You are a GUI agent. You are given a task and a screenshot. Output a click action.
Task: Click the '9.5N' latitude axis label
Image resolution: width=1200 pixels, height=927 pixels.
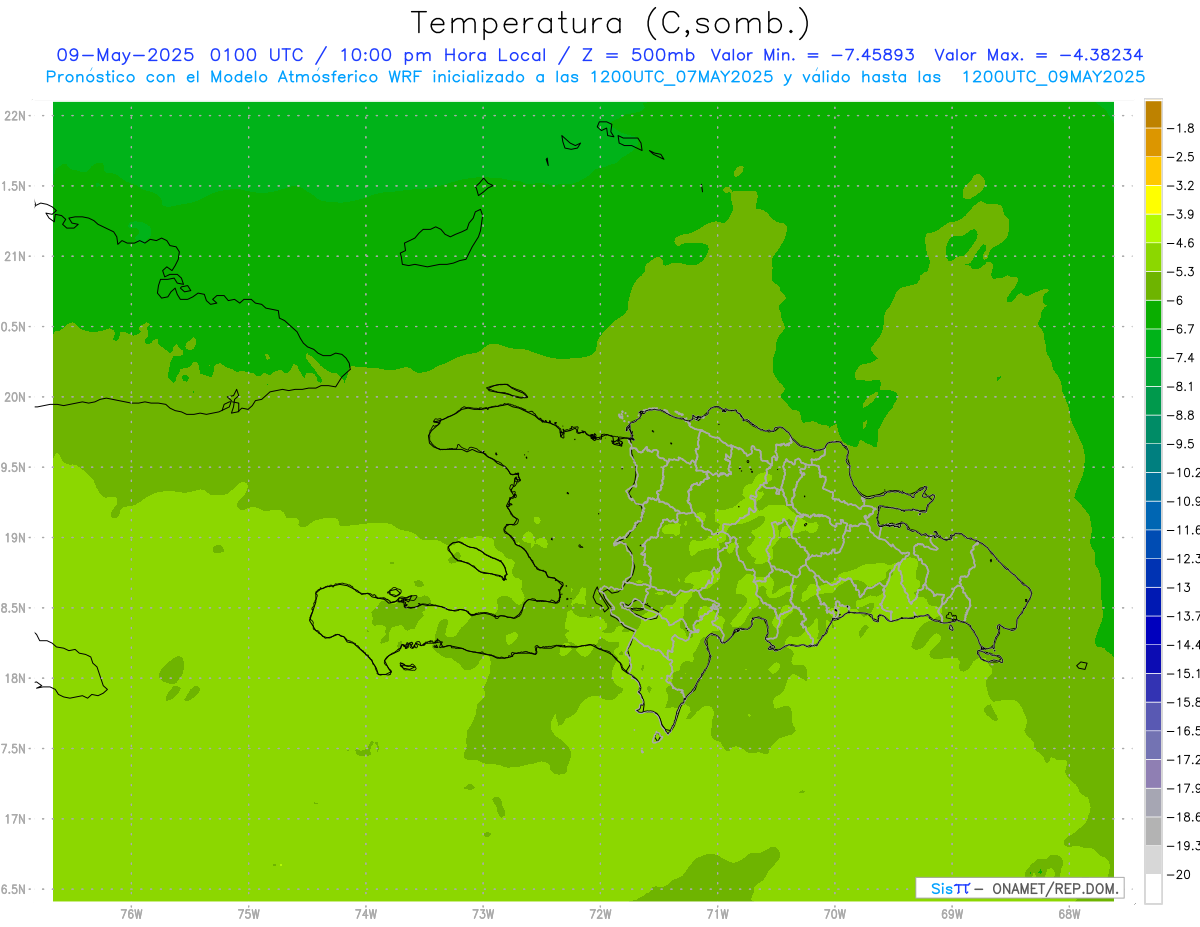(13, 468)
